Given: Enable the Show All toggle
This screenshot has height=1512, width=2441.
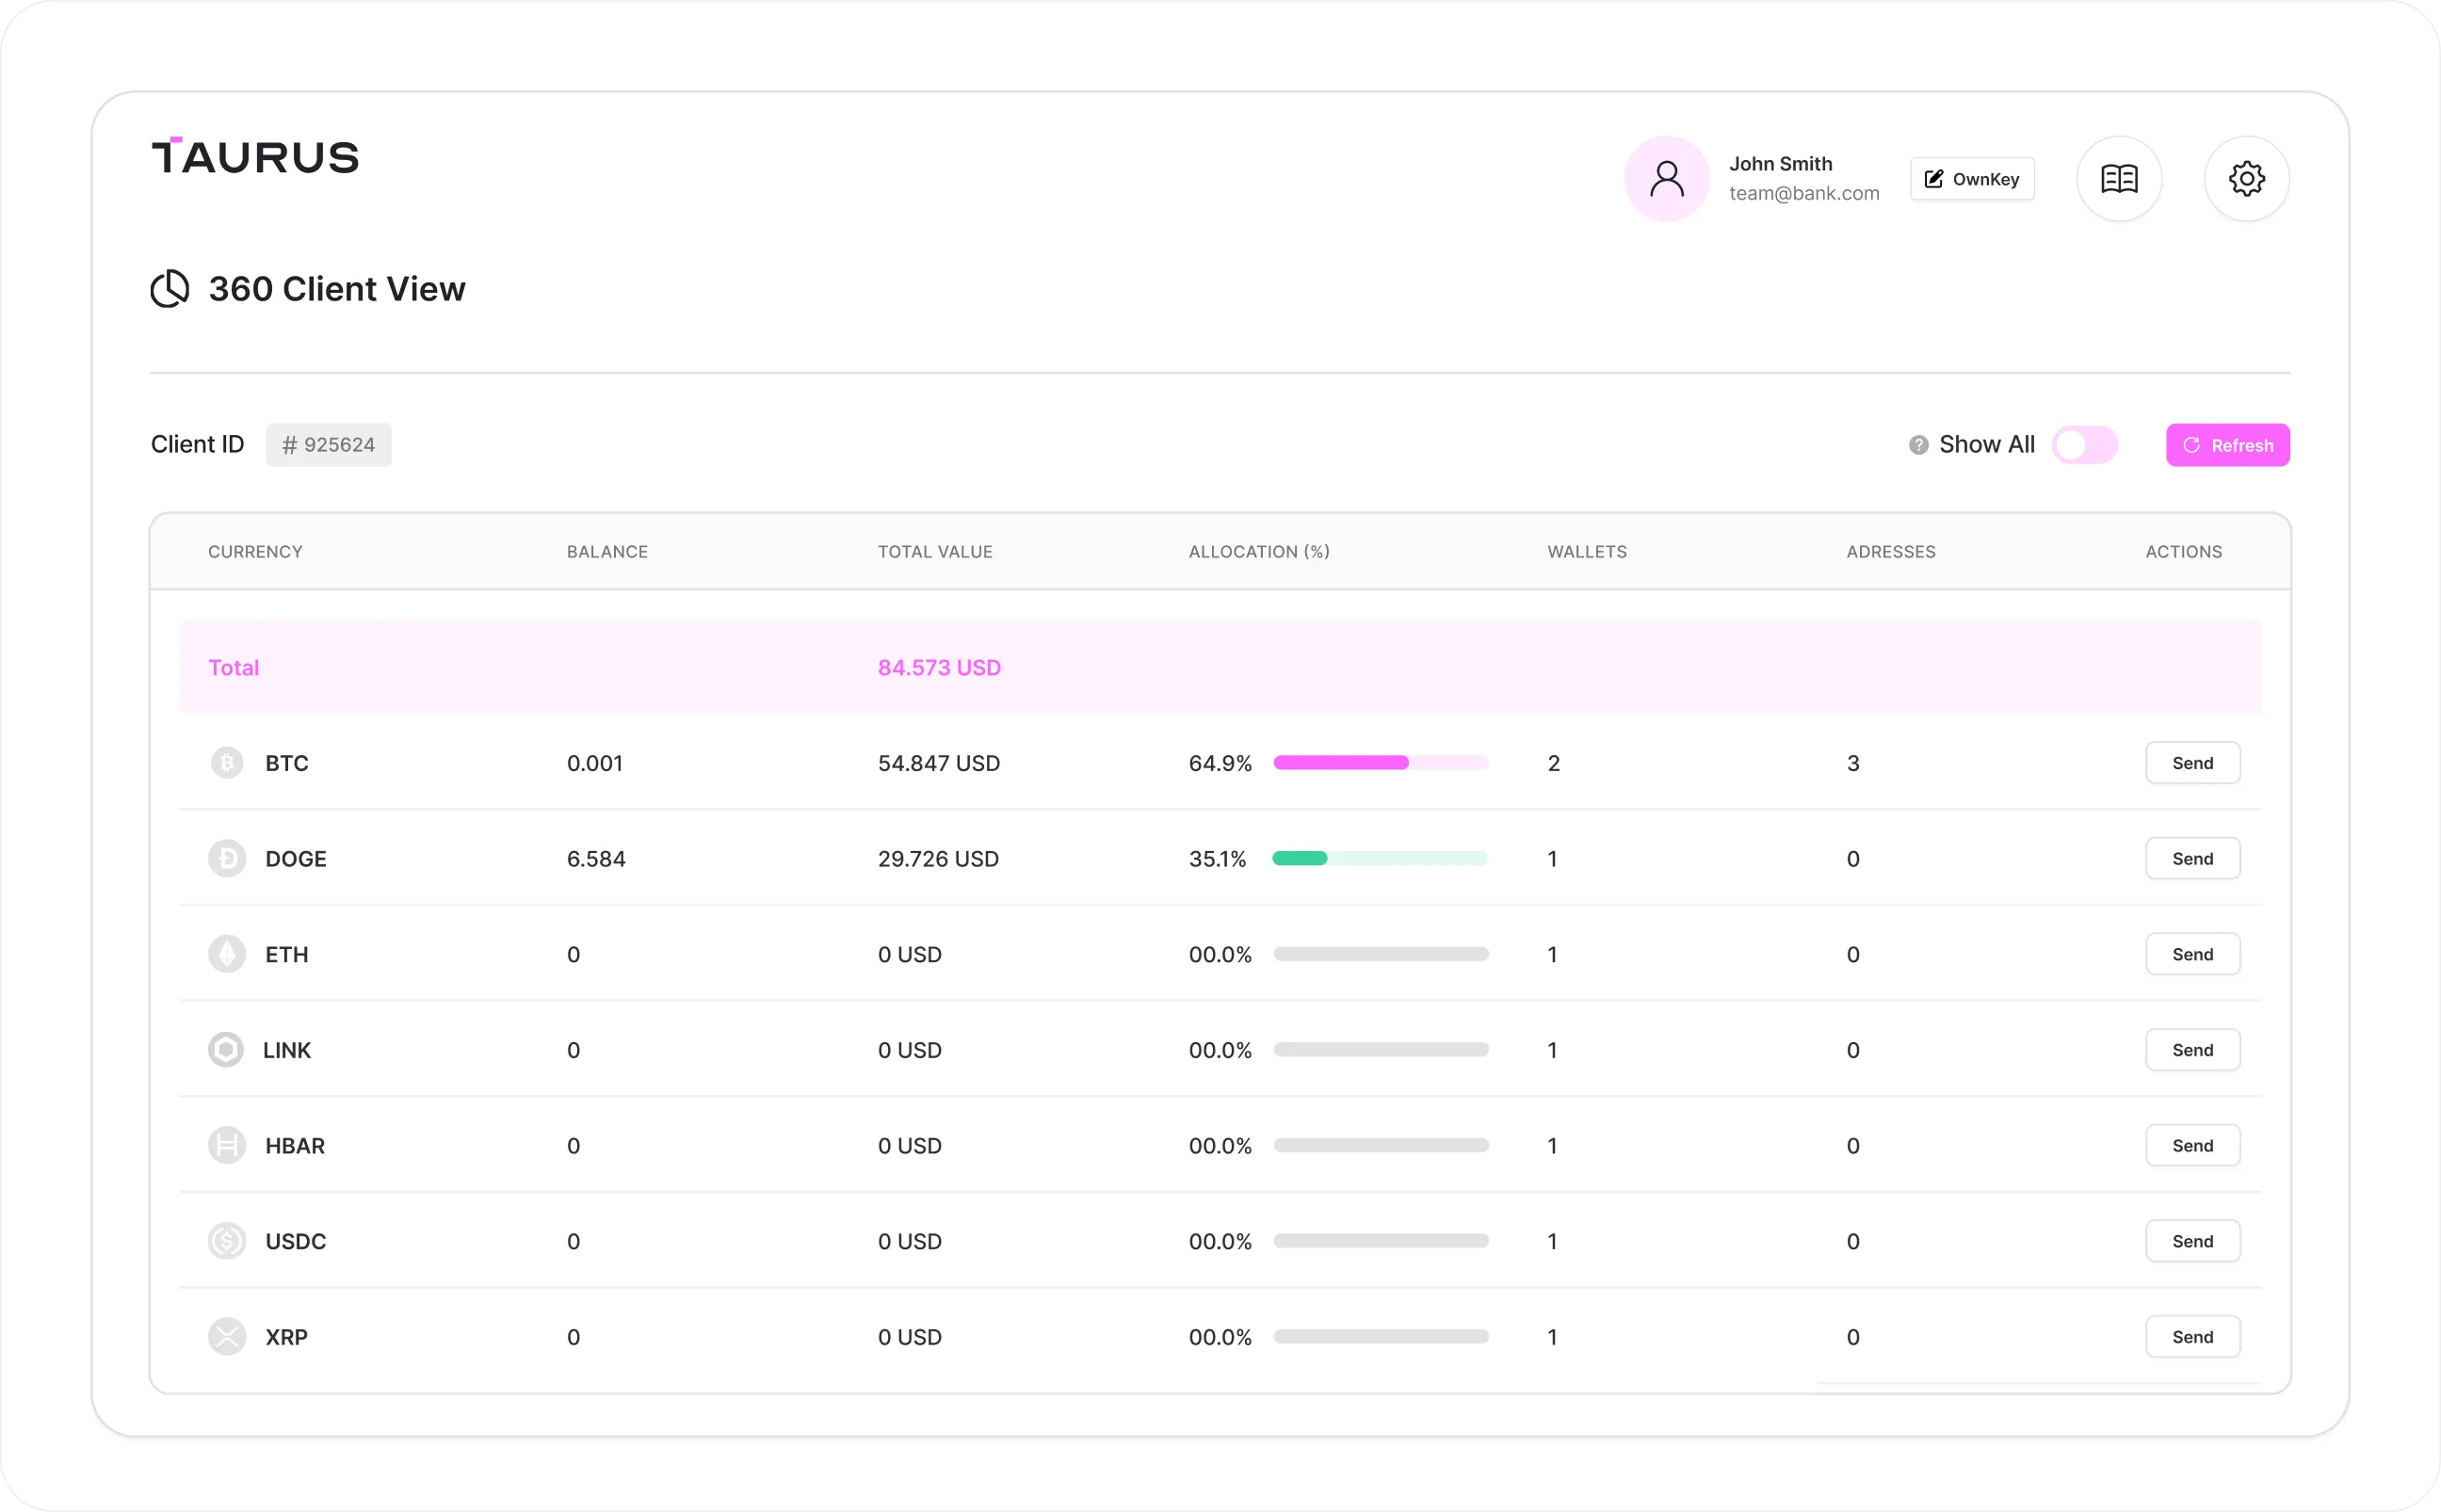Looking at the screenshot, I should point(2084,445).
